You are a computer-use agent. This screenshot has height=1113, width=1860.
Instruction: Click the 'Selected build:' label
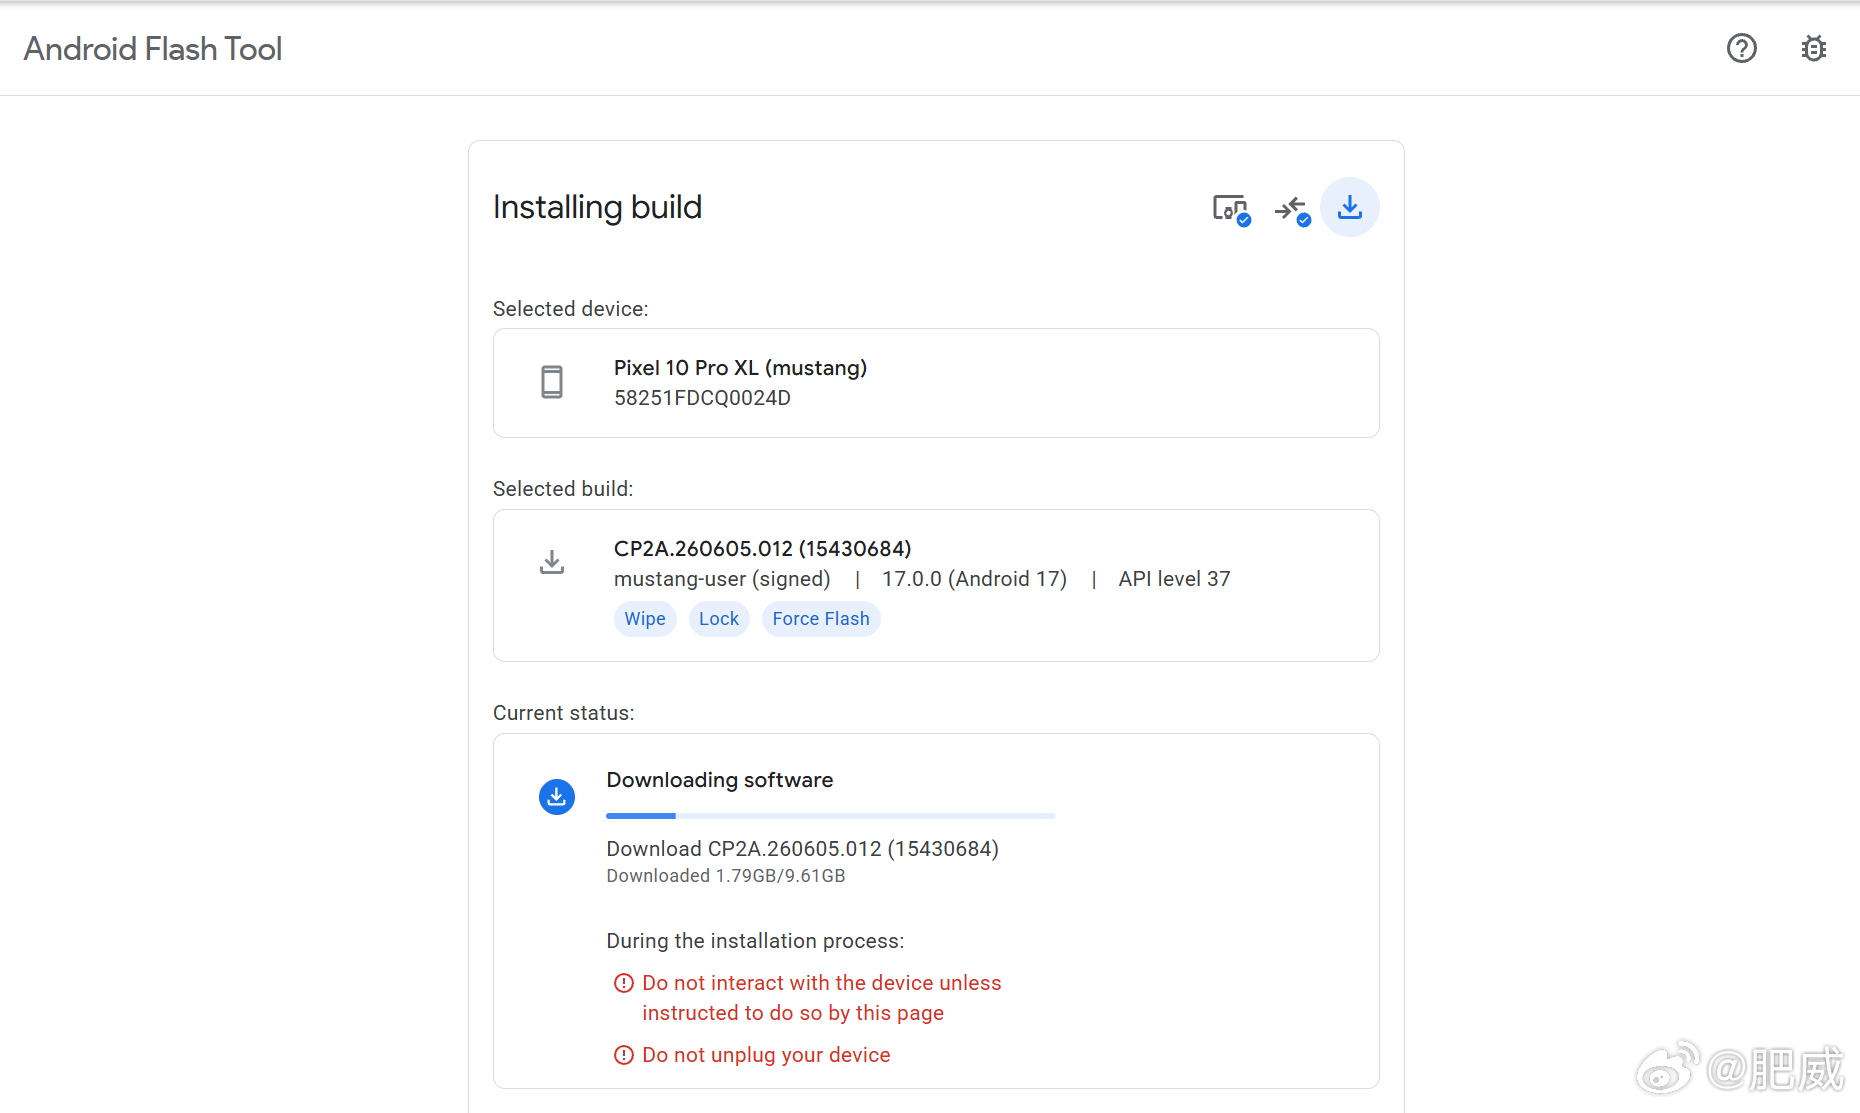click(x=563, y=489)
